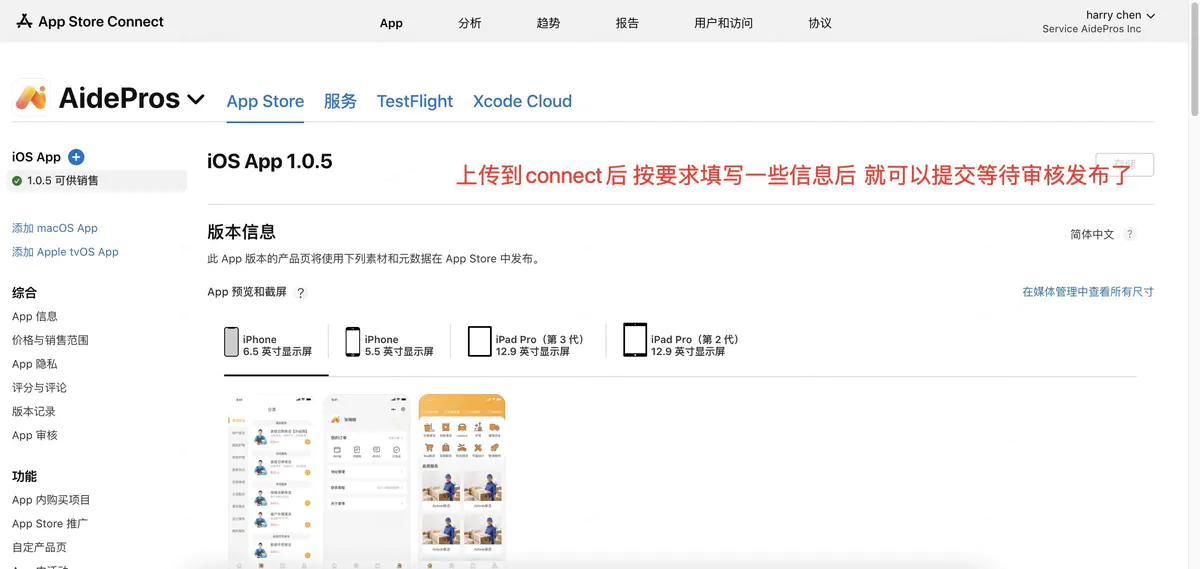The width and height of the screenshot is (1200, 569).
Task: Open App 信息 in sidebar
Action: [x=35, y=316]
